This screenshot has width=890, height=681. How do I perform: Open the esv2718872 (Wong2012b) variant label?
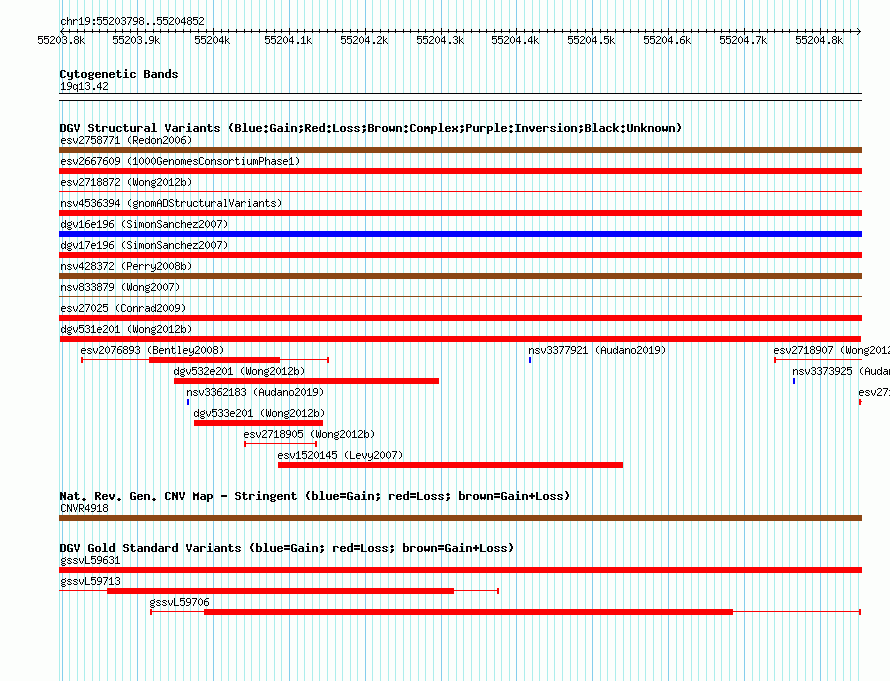click(126, 182)
